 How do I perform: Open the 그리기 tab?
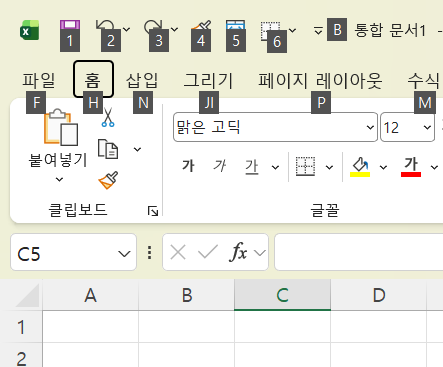point(208,80)
